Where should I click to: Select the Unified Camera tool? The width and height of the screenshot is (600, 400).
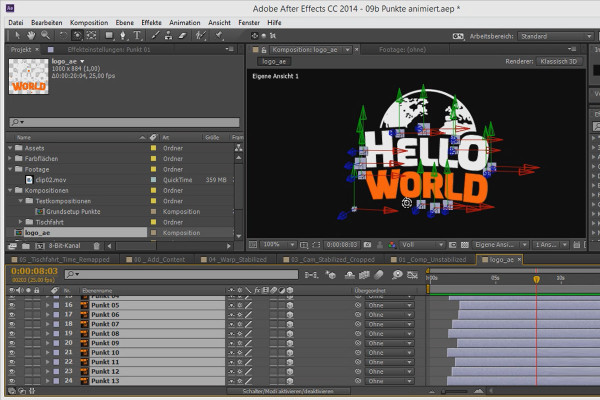click(x=77, y=36)
